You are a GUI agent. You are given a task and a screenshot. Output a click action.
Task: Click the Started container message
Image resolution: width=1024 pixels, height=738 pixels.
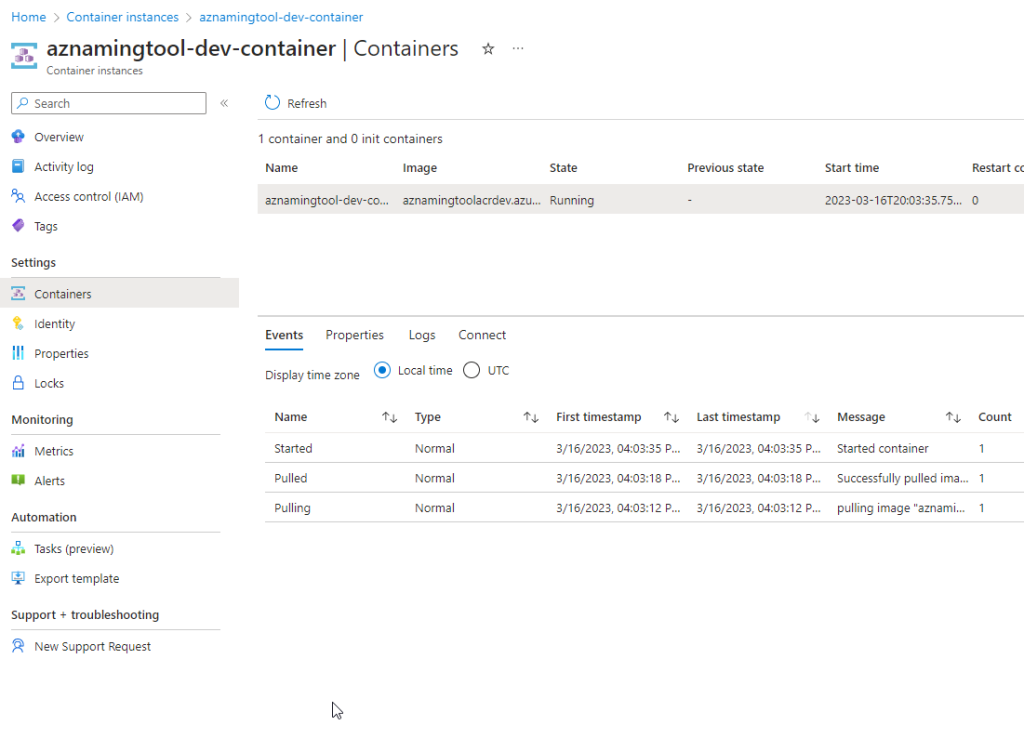coord(883,449)
